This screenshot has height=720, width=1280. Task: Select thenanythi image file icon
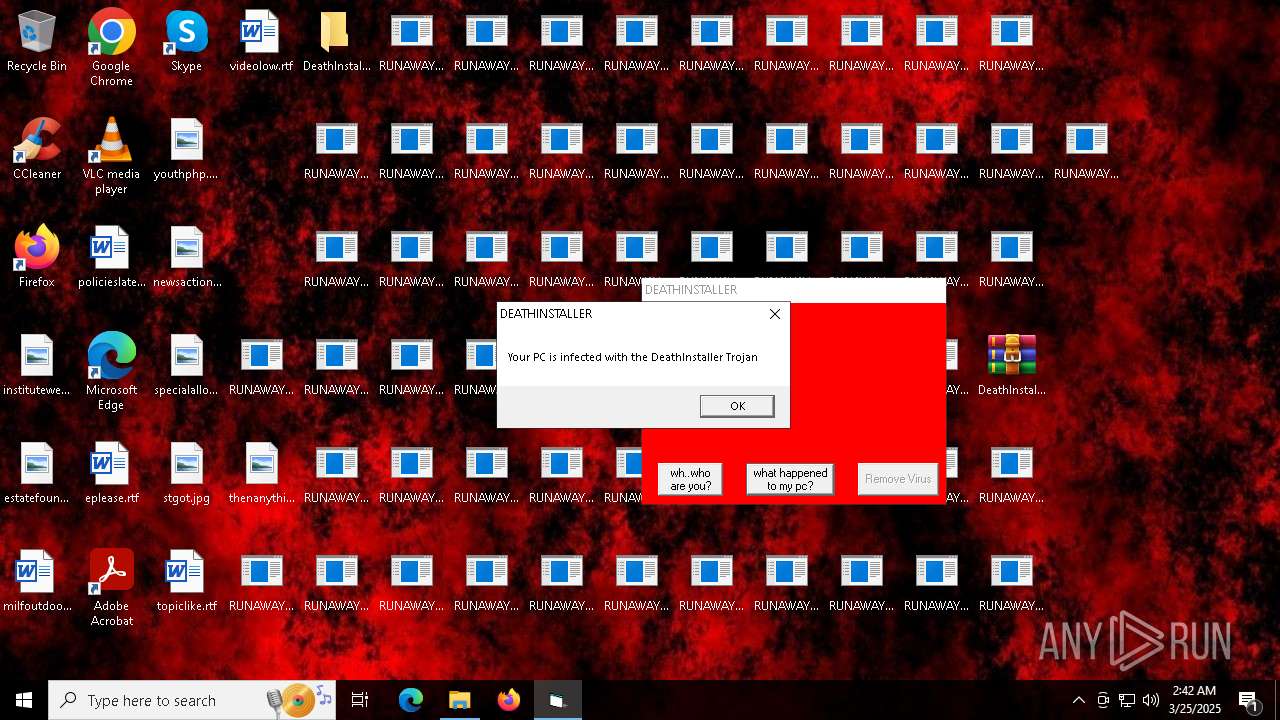coord(261,474)
